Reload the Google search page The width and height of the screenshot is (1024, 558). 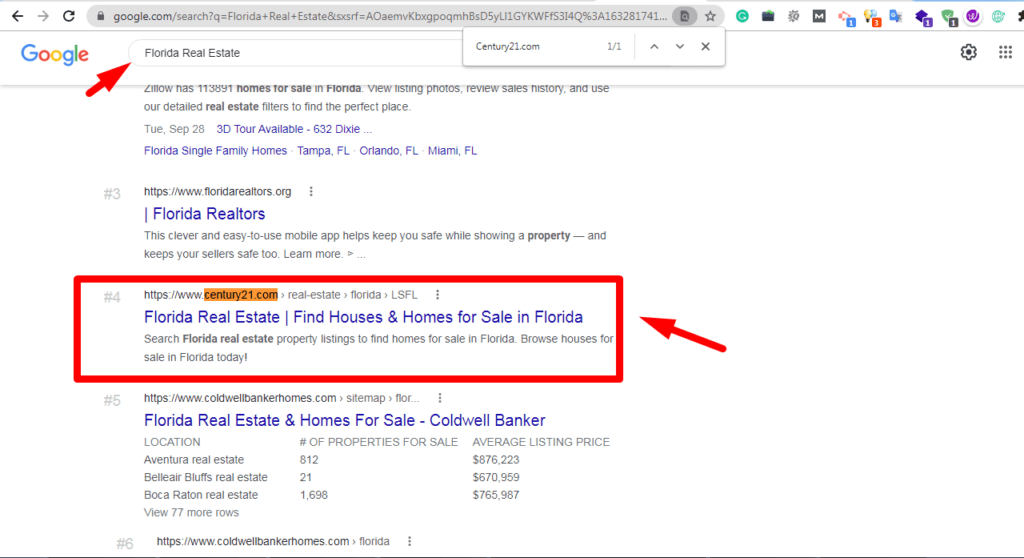pyautogui.click(x=69, y=16)
